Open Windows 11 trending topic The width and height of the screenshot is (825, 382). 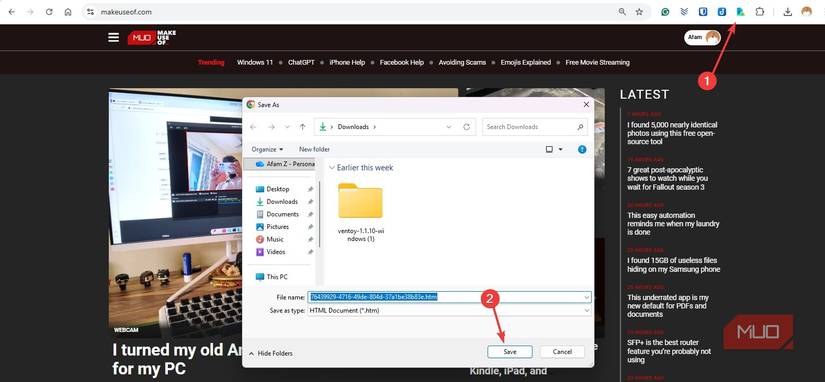coord(255,62)
